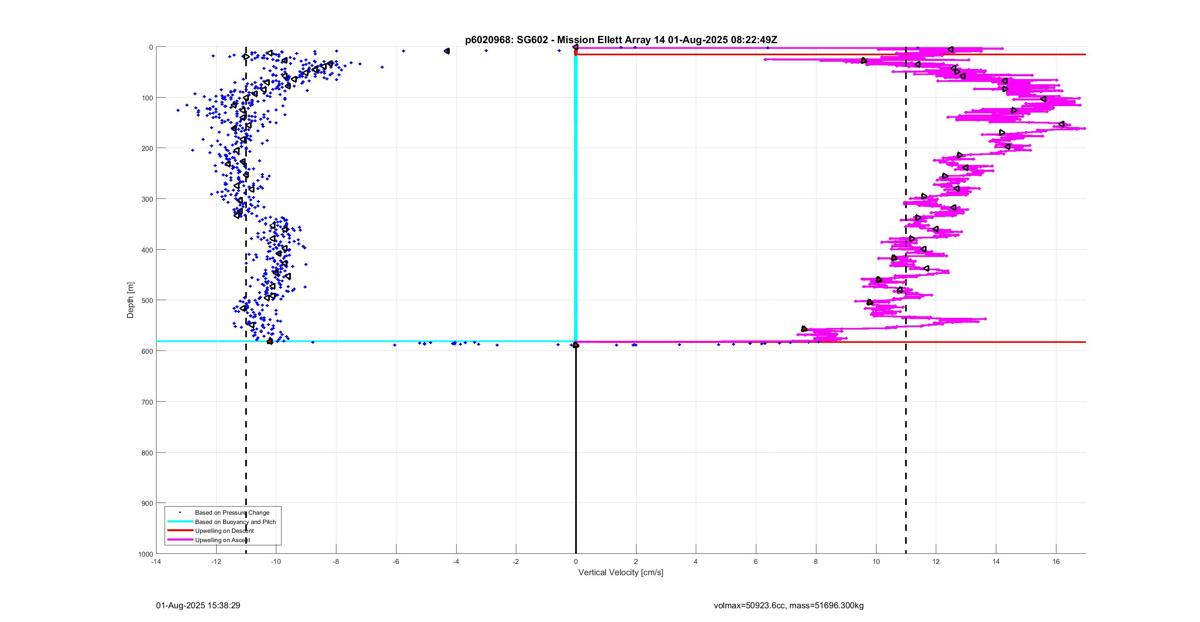The image size is (1200, 622).
Task: Click depth tick label '200'
Action: click(x=146, y=148)
